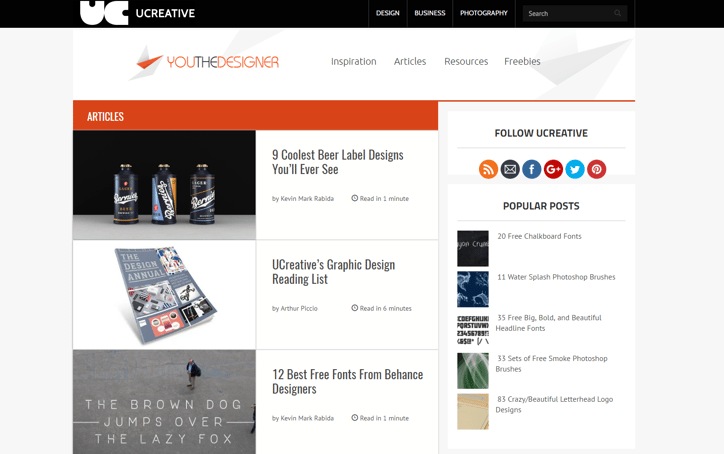Go to the Freebies section
The height and width of the screenshot is (454, 724).
[522, 61]
